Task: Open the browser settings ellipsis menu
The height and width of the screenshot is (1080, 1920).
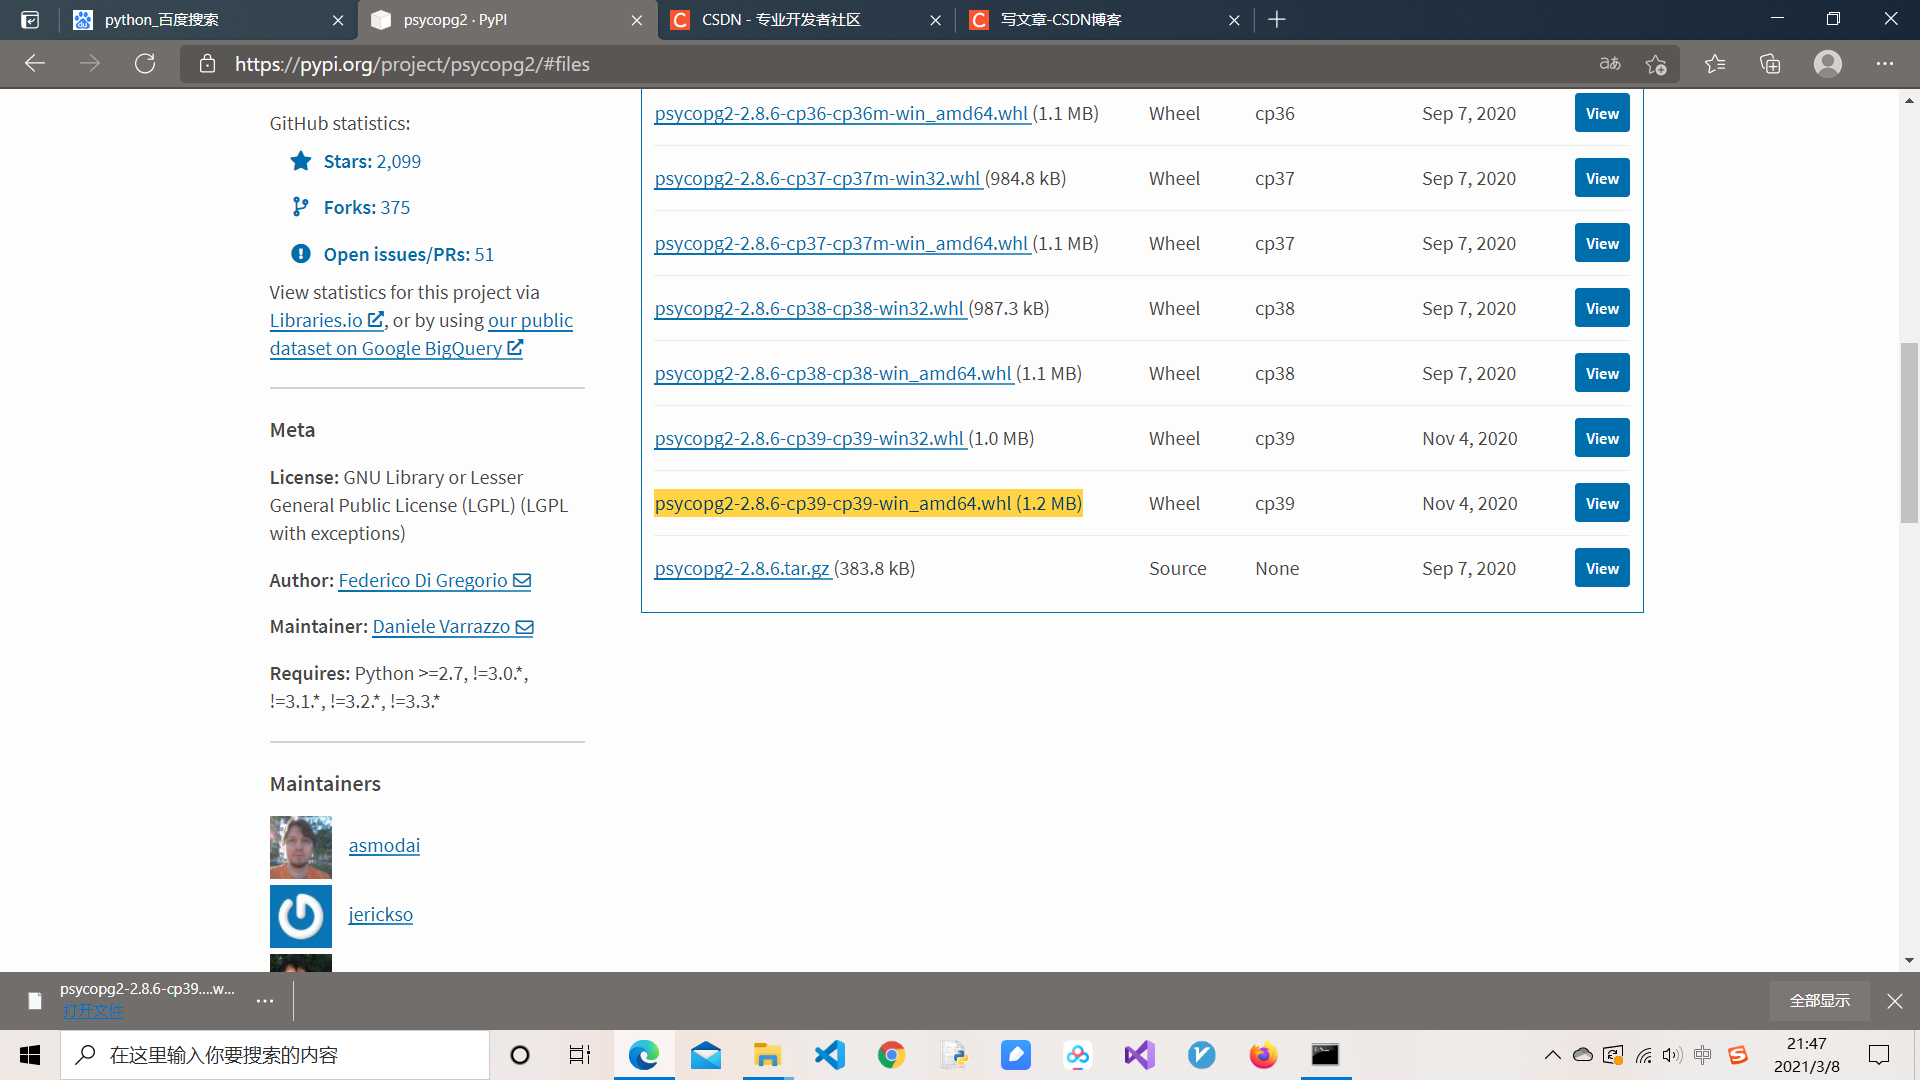Action: pyautogui.click(x=1886, y=63)
